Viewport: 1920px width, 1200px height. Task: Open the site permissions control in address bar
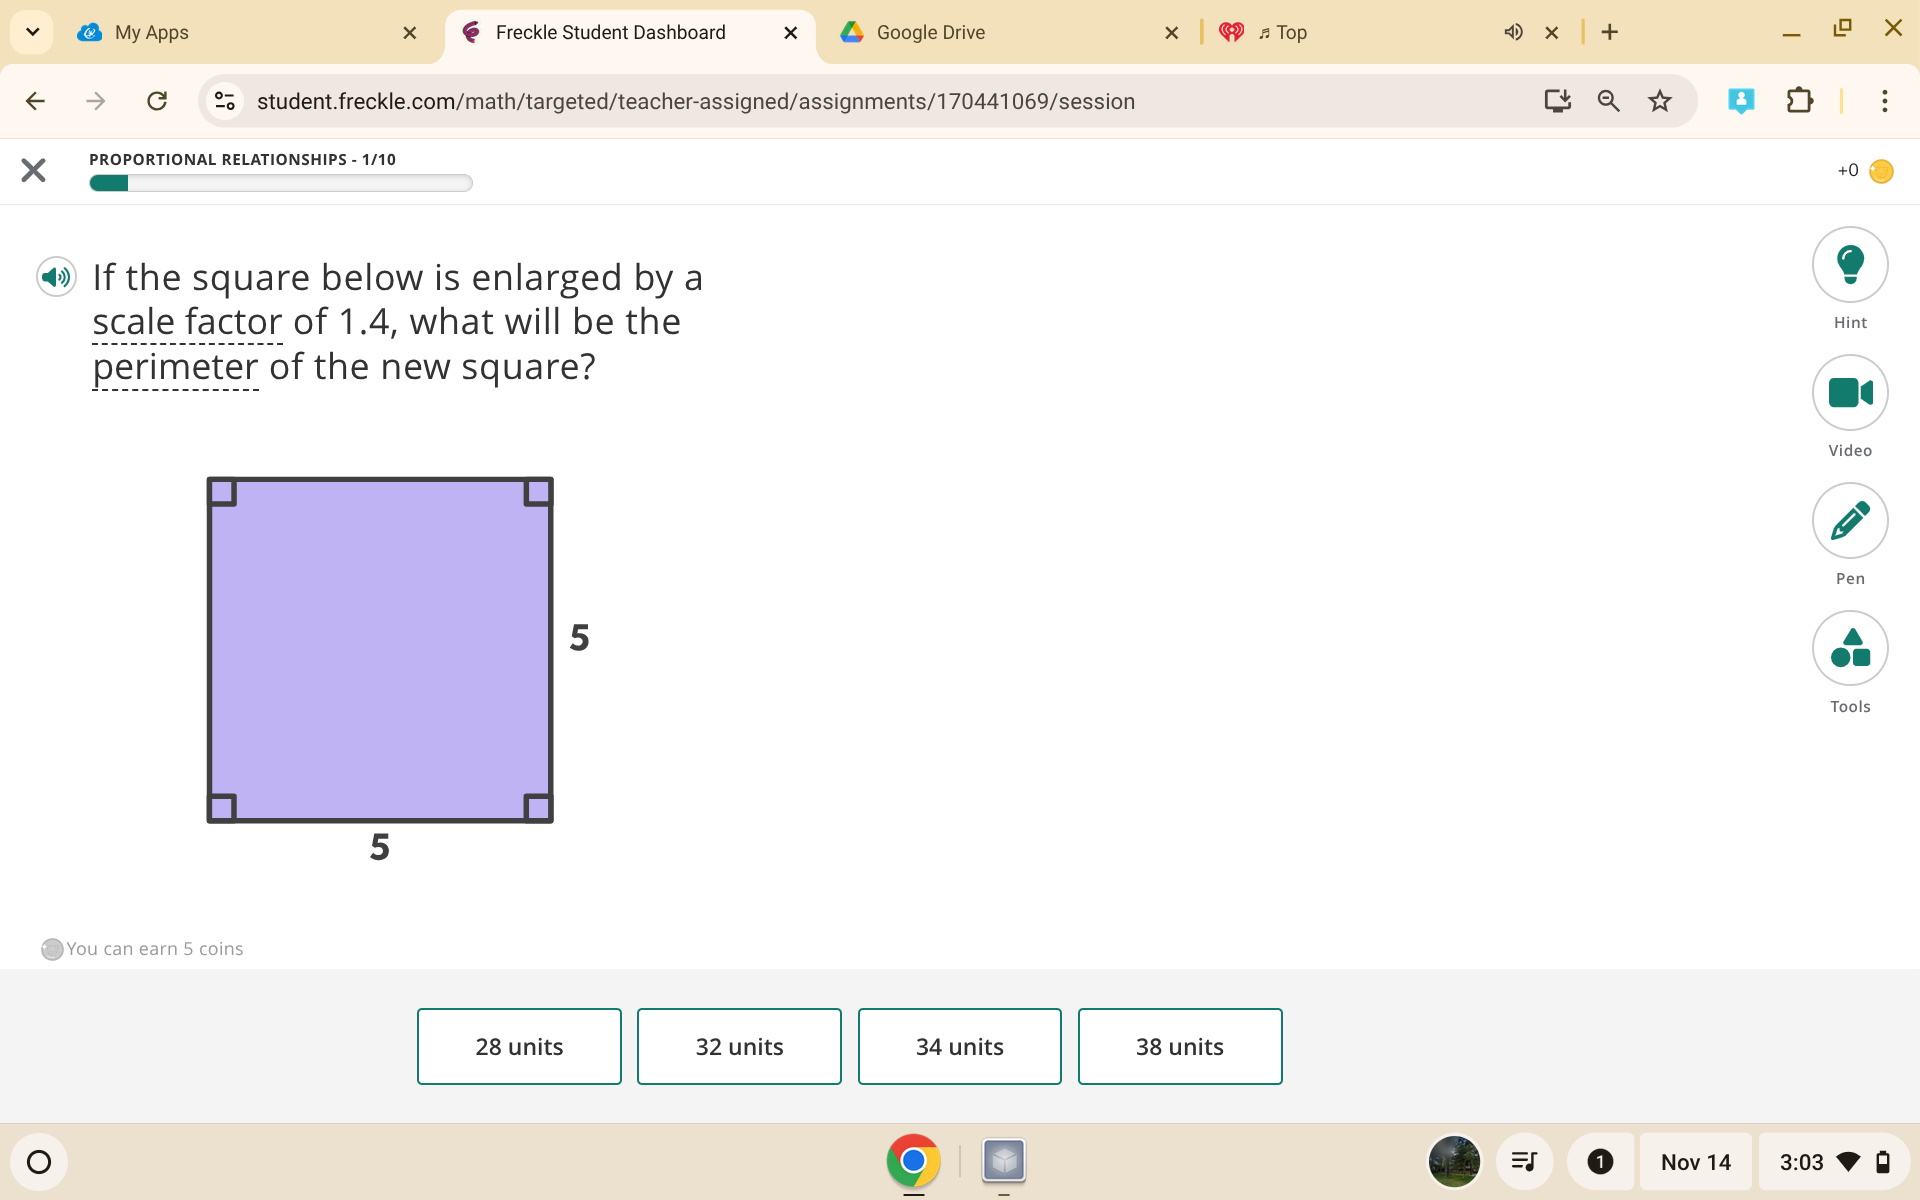pos(224,100)
